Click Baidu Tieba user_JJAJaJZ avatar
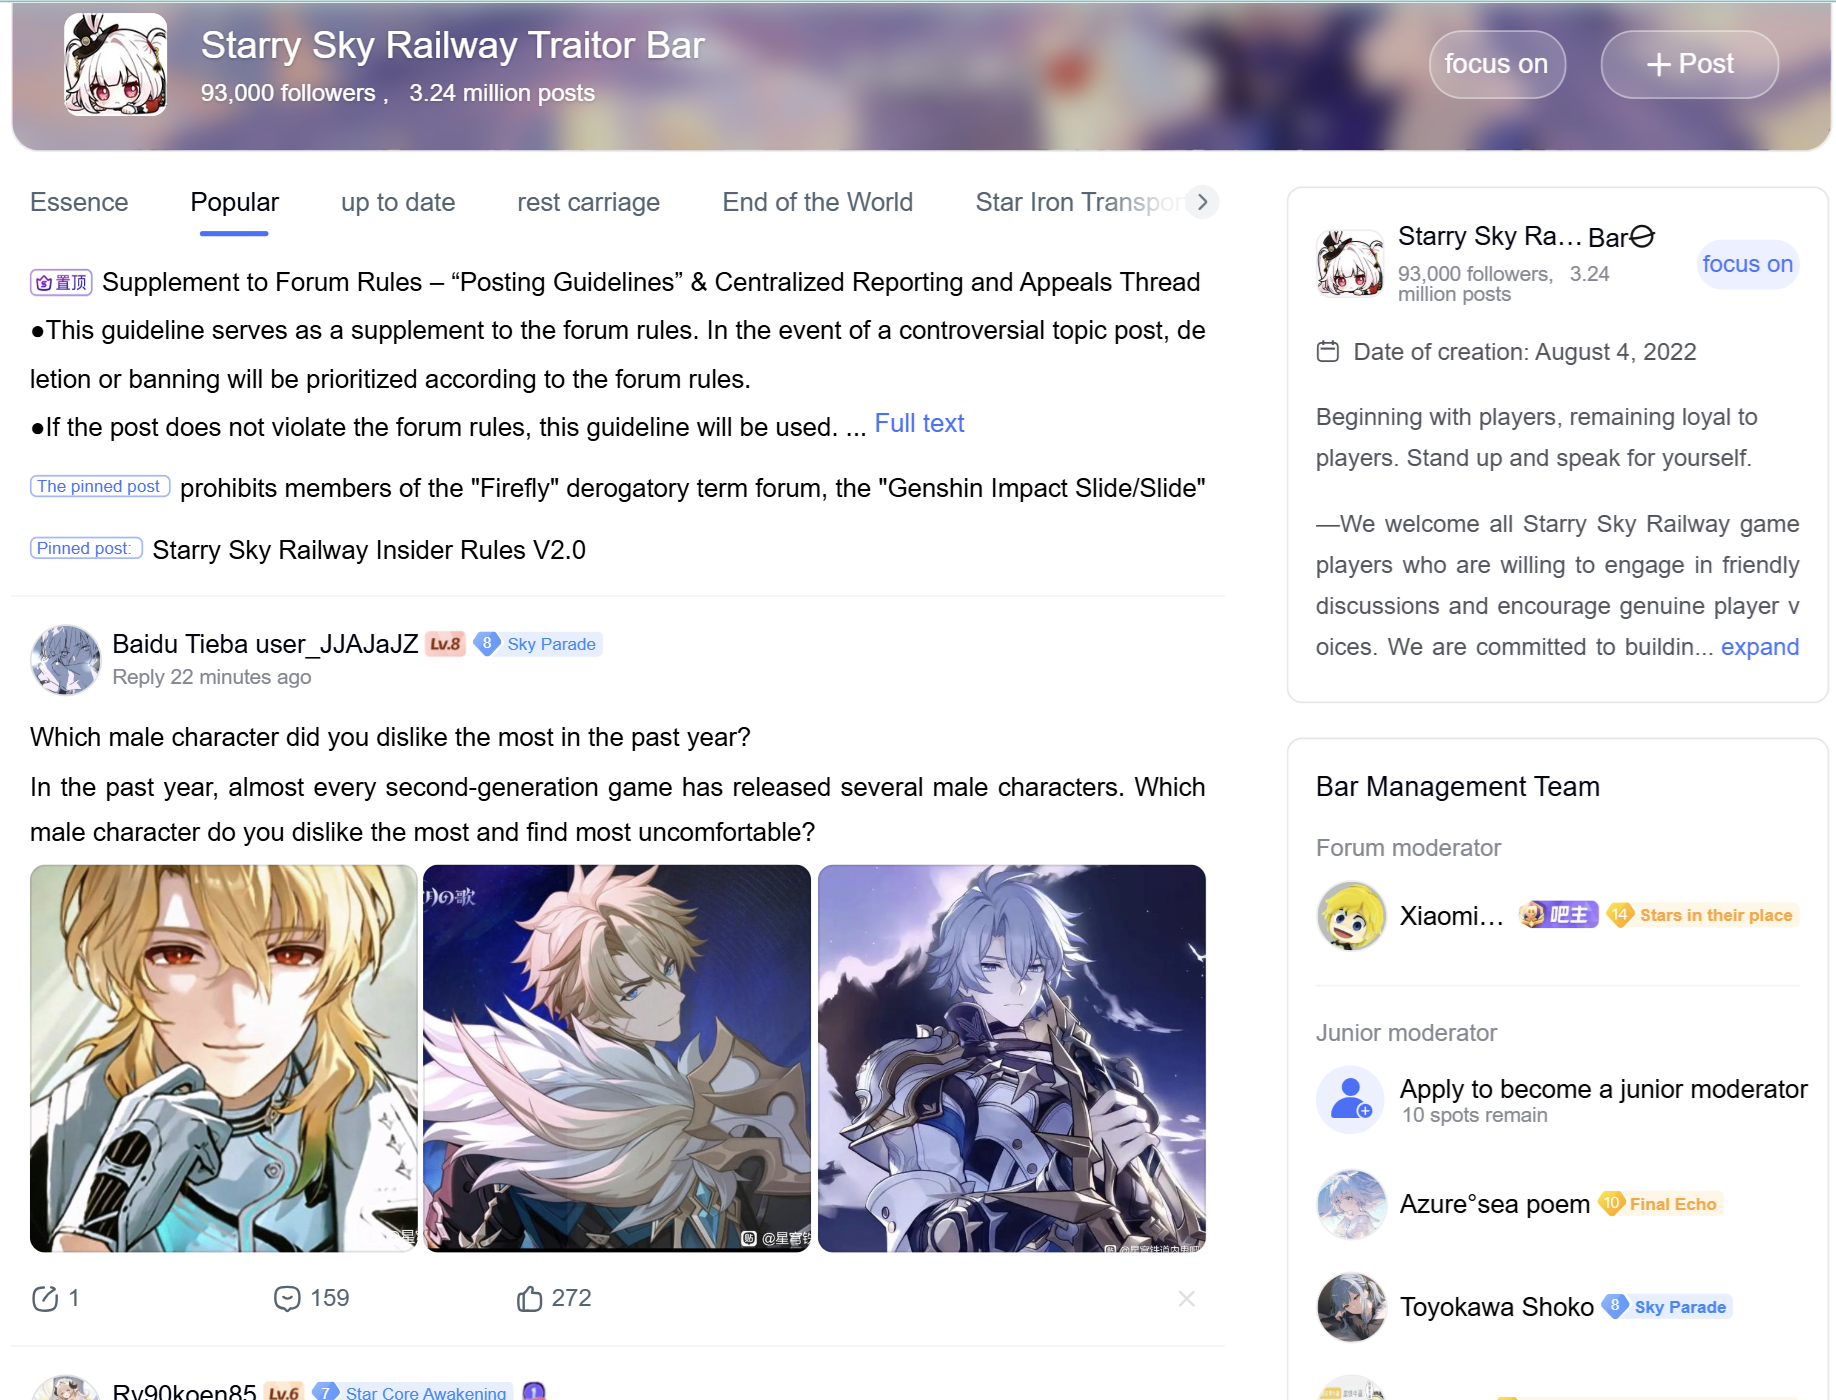This screenshot has height=1400, width=1836. (66, 660)
